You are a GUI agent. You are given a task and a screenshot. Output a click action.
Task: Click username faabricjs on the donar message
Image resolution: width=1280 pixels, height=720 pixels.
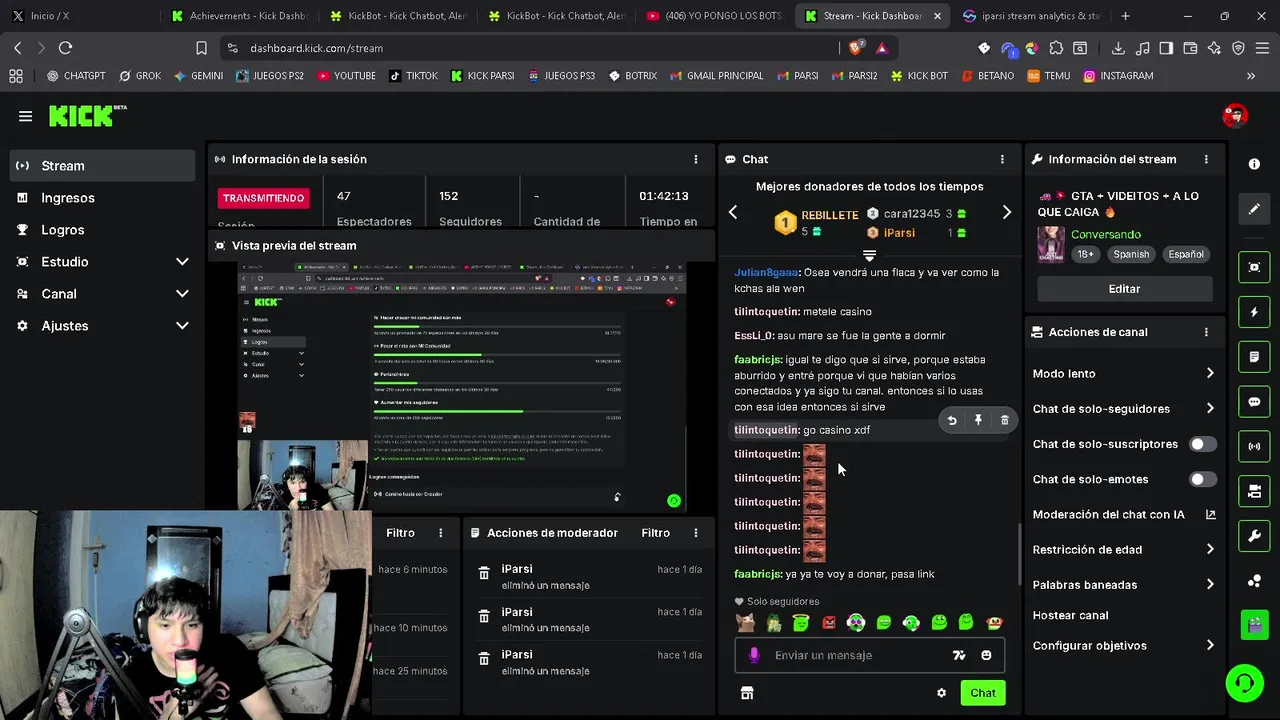click(757, 574)
